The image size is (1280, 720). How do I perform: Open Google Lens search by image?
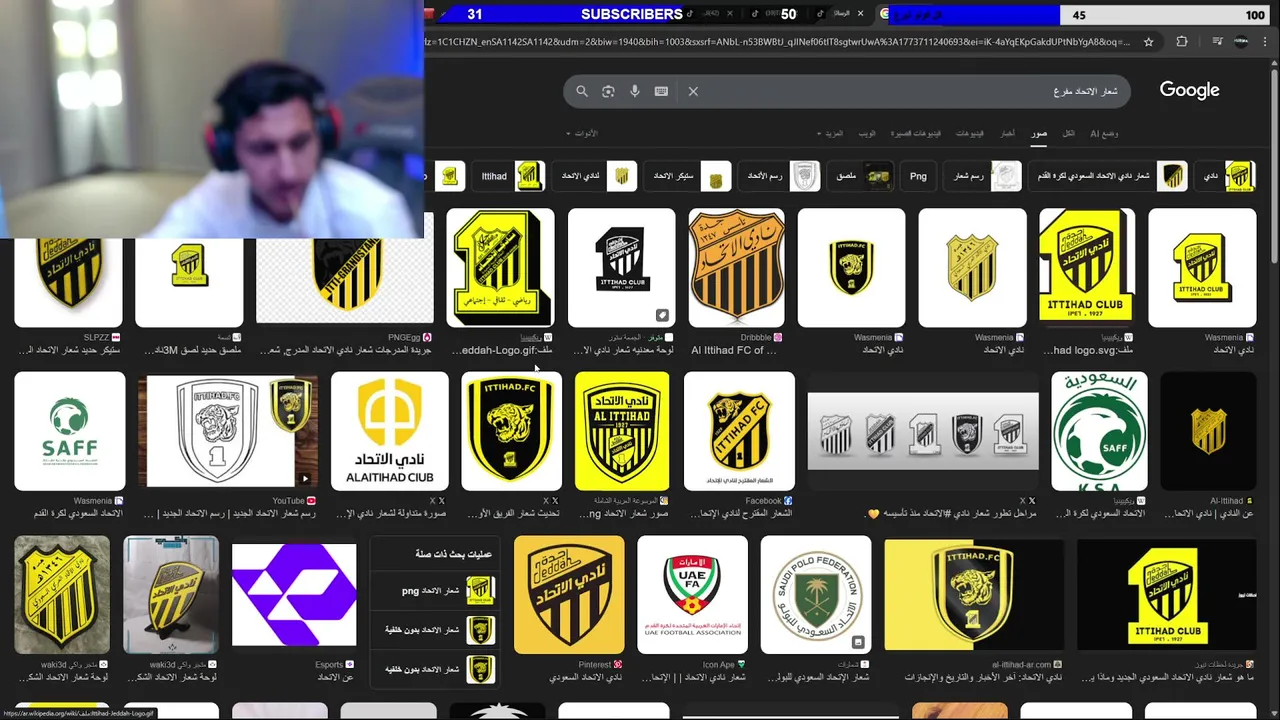click(x=608, y=91)
